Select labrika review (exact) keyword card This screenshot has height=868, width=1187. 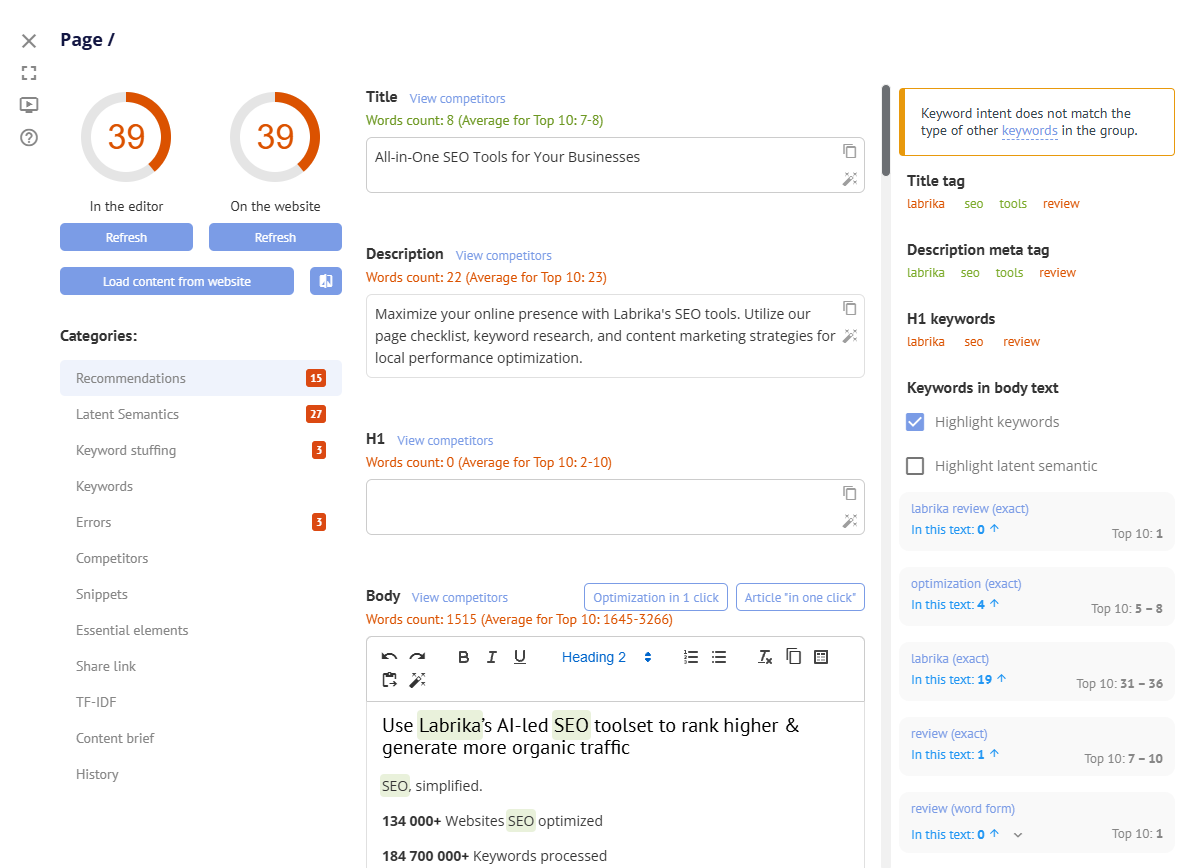click(x=1036, y=521)
